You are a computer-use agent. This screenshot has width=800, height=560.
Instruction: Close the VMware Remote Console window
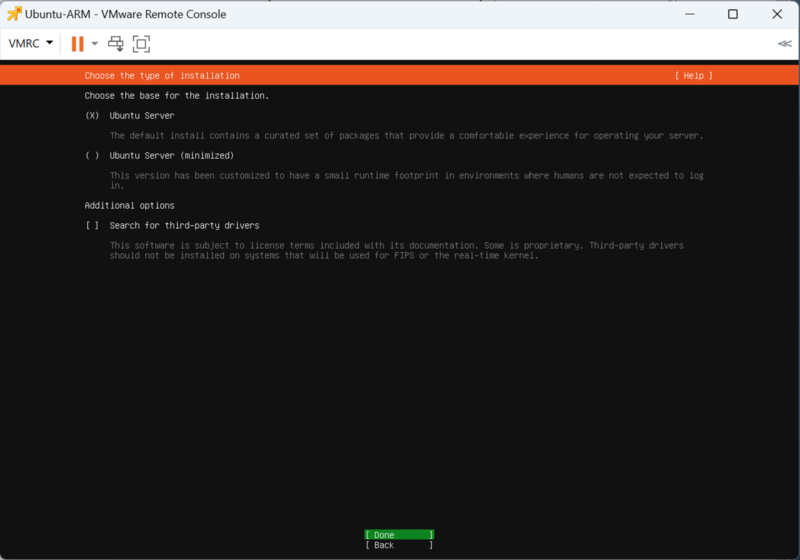tap(777, 14)
